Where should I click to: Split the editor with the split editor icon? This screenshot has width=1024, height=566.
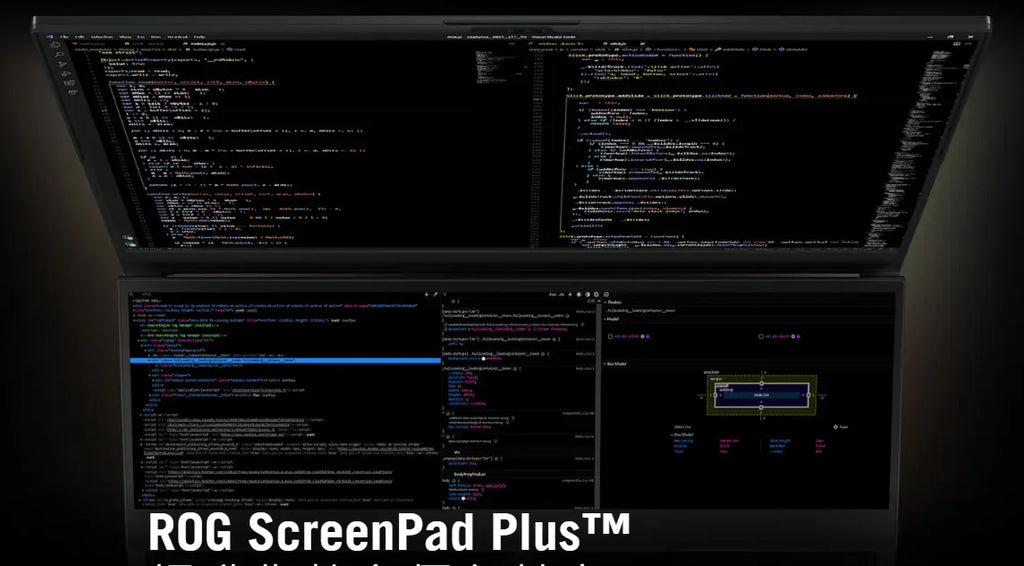[x=957, y=44]
